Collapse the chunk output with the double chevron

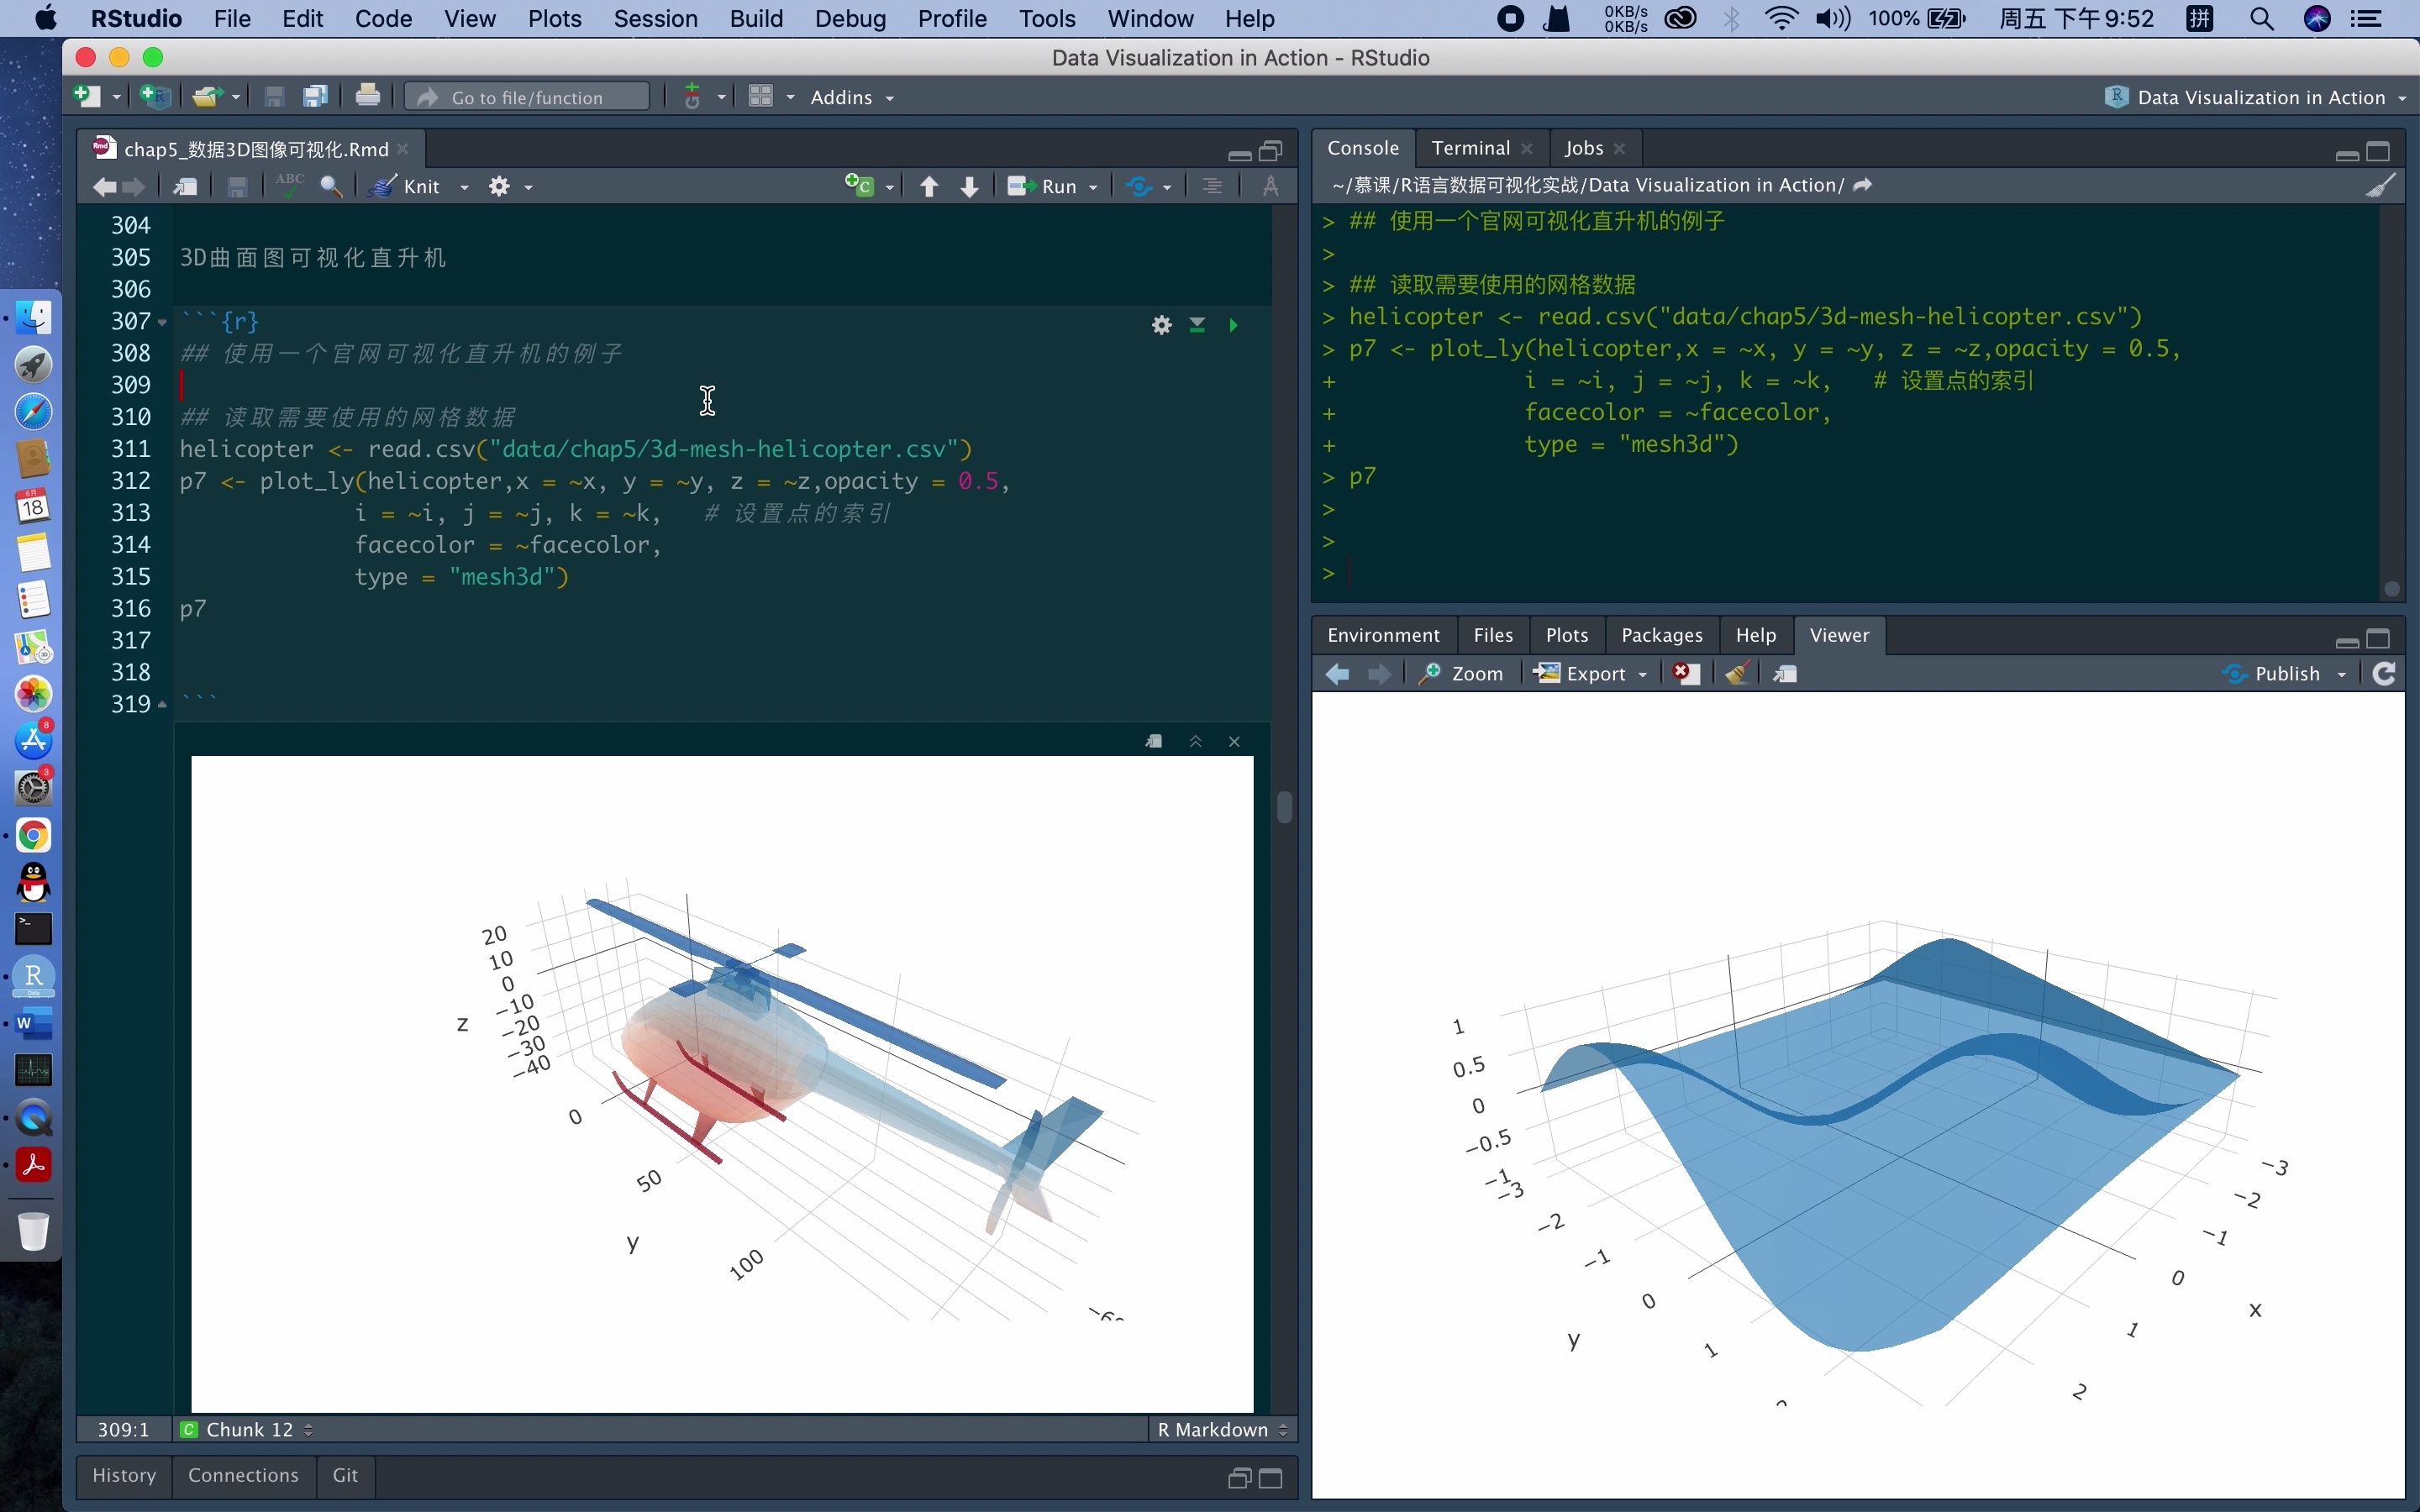click(1195, 741)
